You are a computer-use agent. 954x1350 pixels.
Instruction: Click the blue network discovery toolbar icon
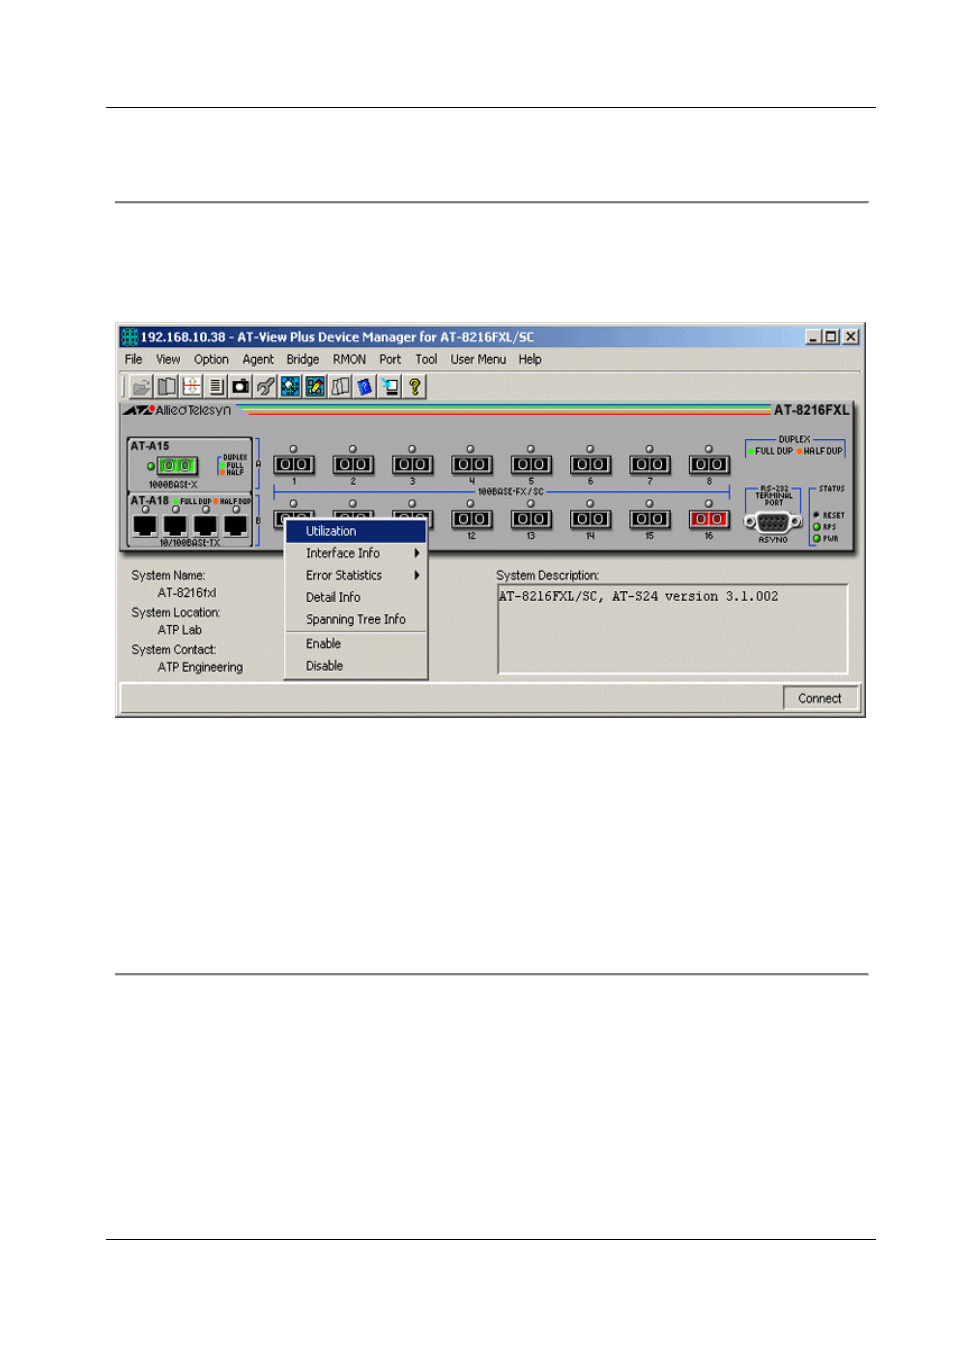[x=290, y=386]
